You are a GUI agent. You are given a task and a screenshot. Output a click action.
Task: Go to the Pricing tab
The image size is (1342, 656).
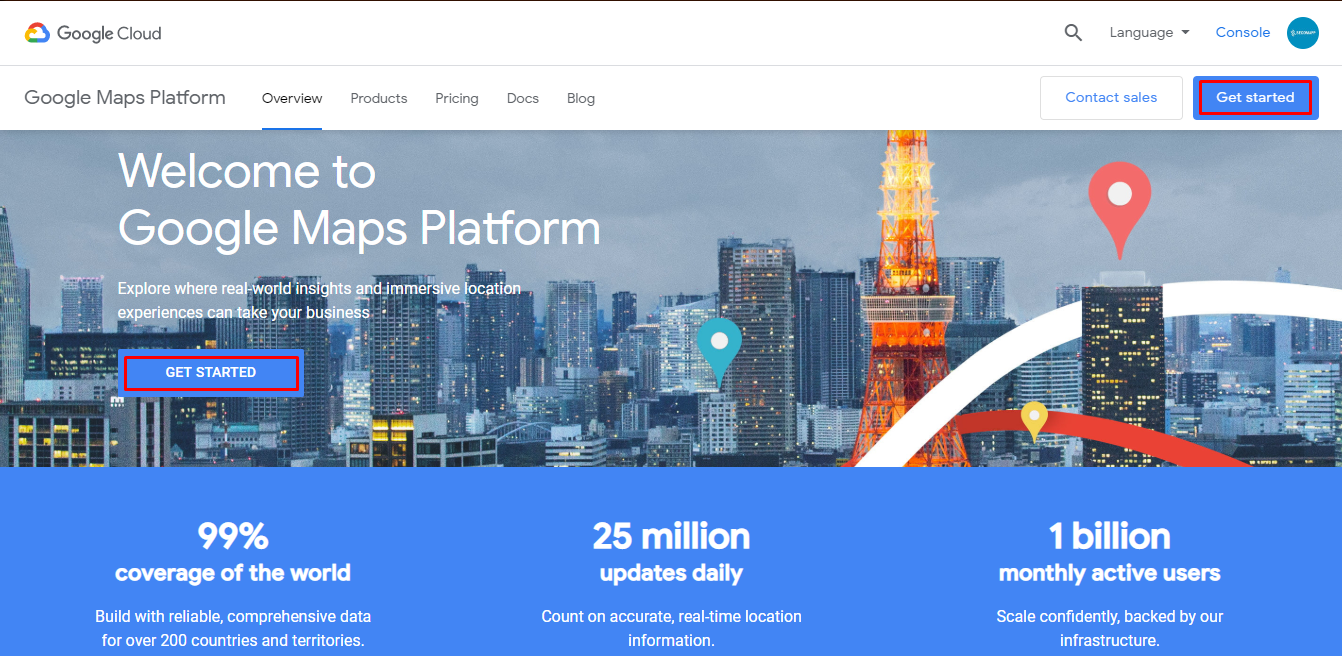pos(457,98)
